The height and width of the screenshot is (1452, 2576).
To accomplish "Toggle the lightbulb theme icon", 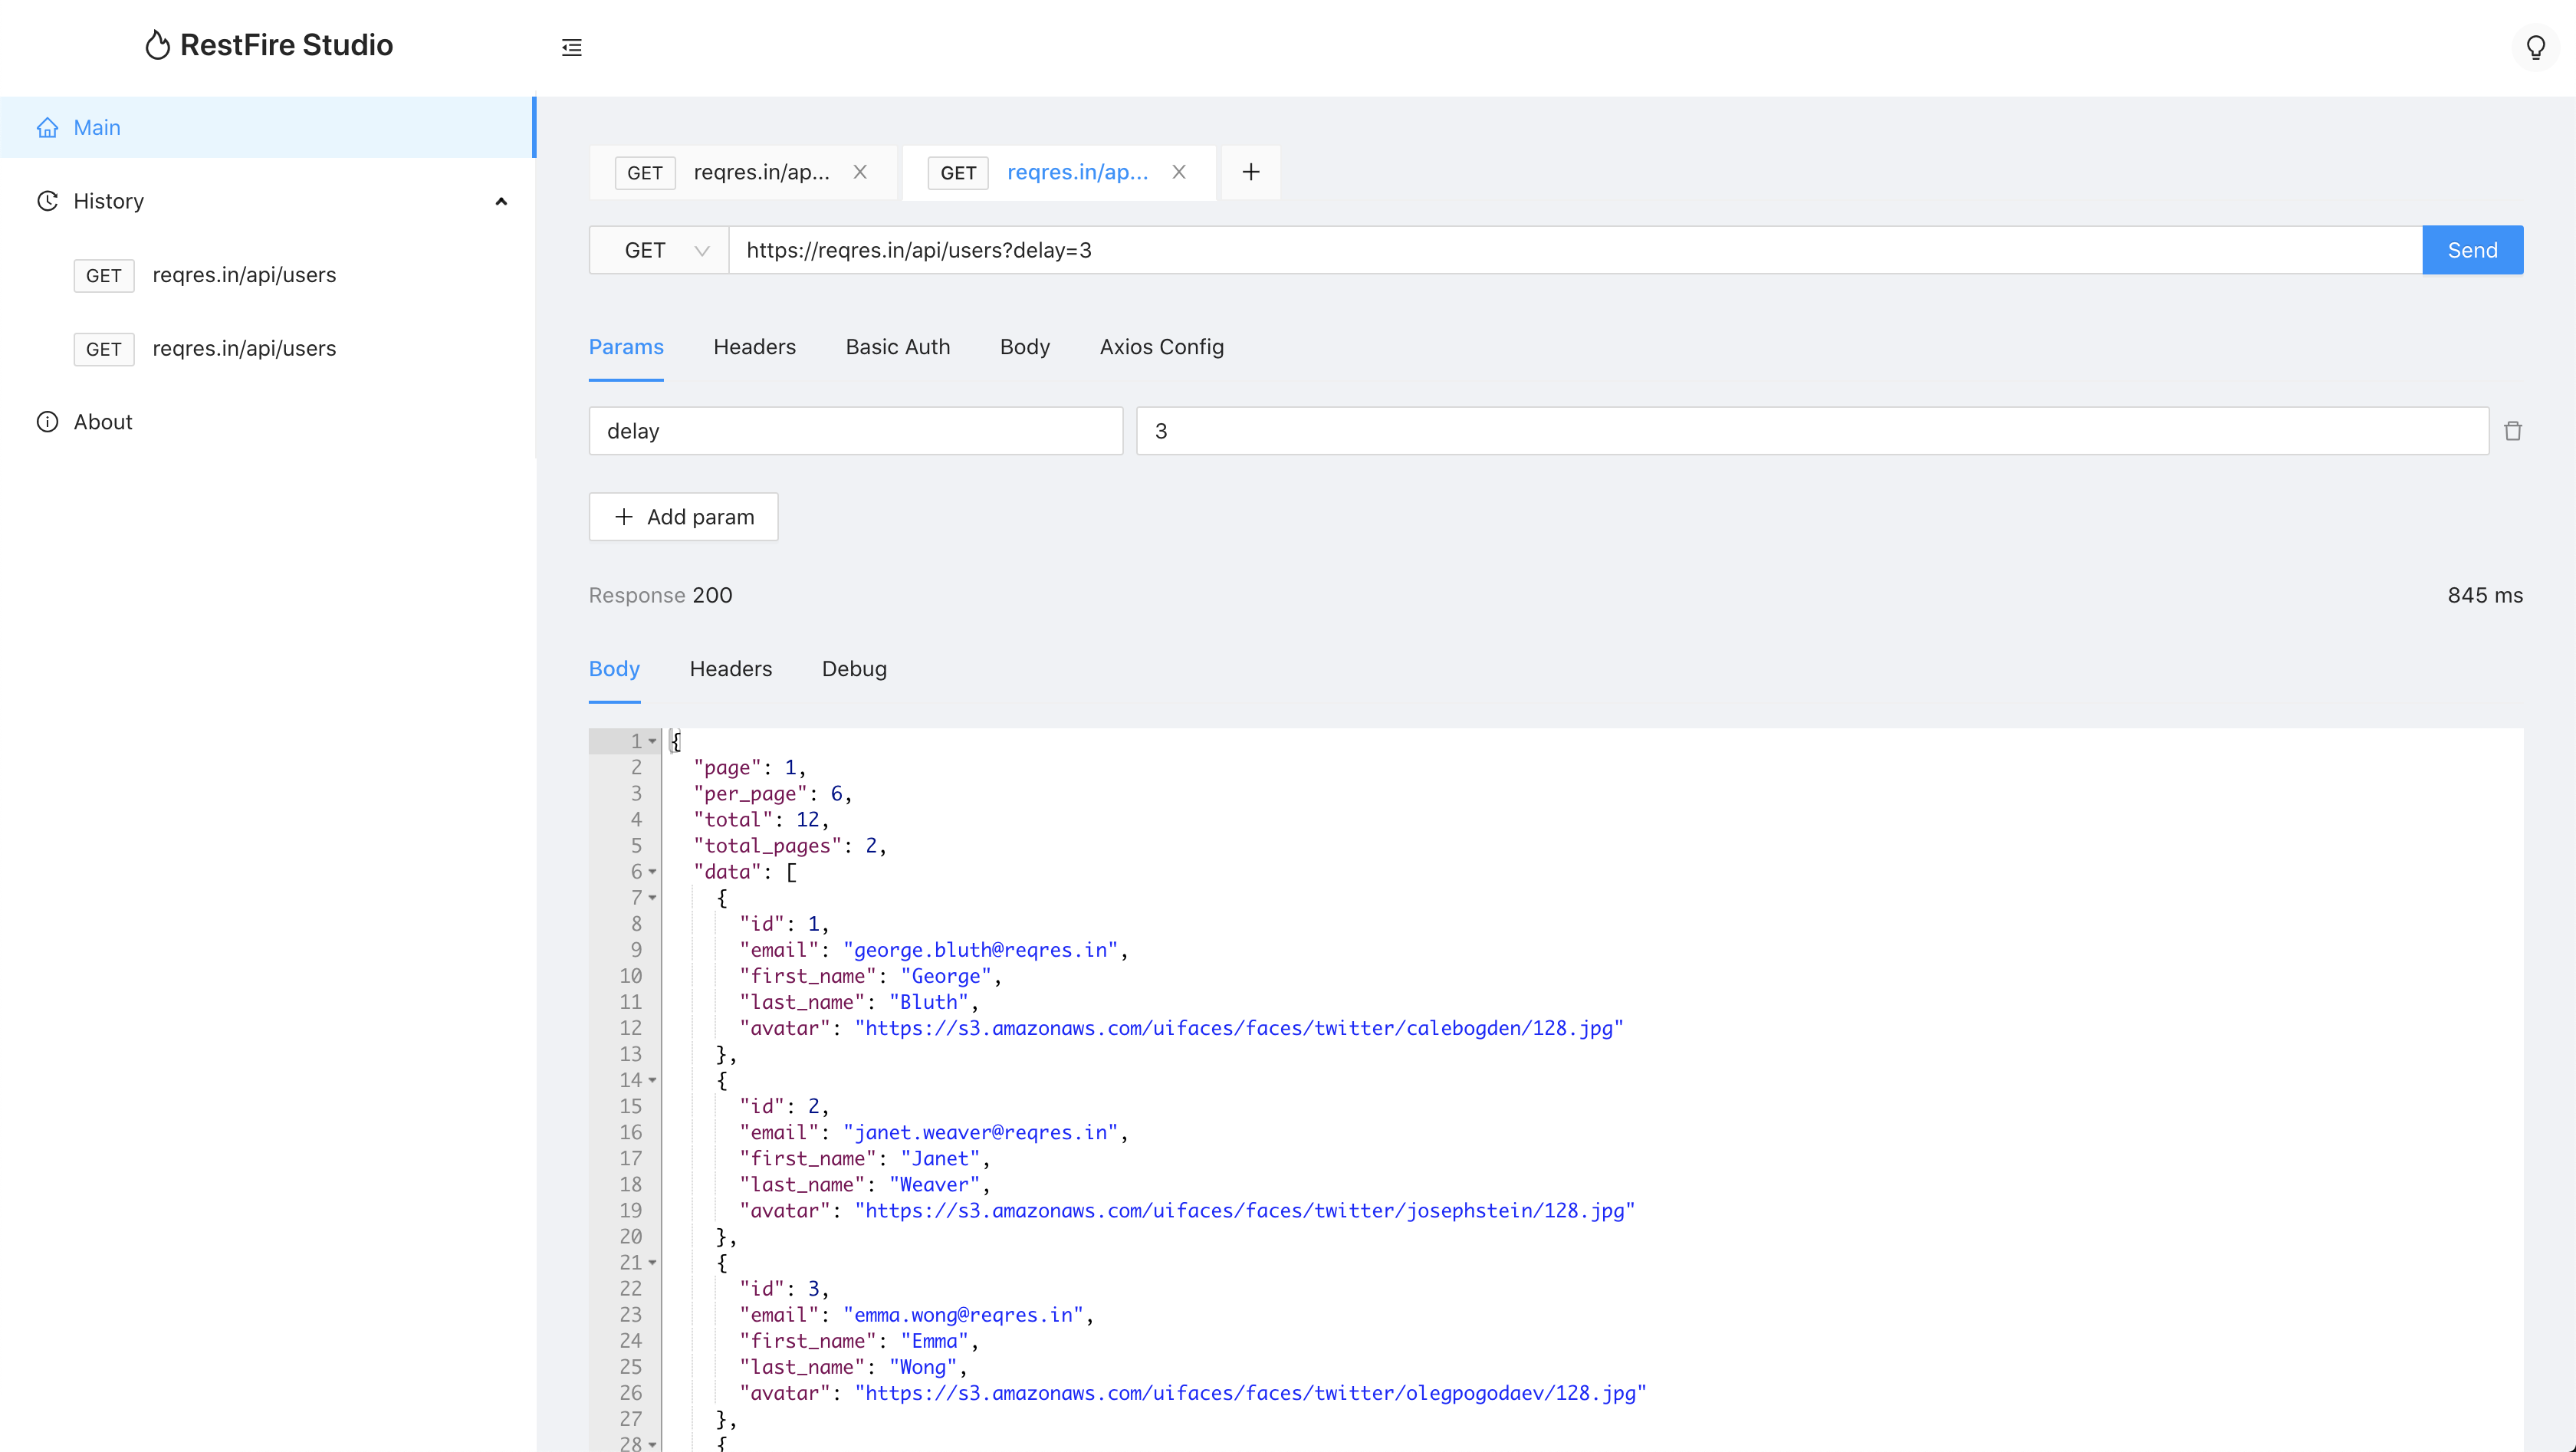I will [2535, 47].
